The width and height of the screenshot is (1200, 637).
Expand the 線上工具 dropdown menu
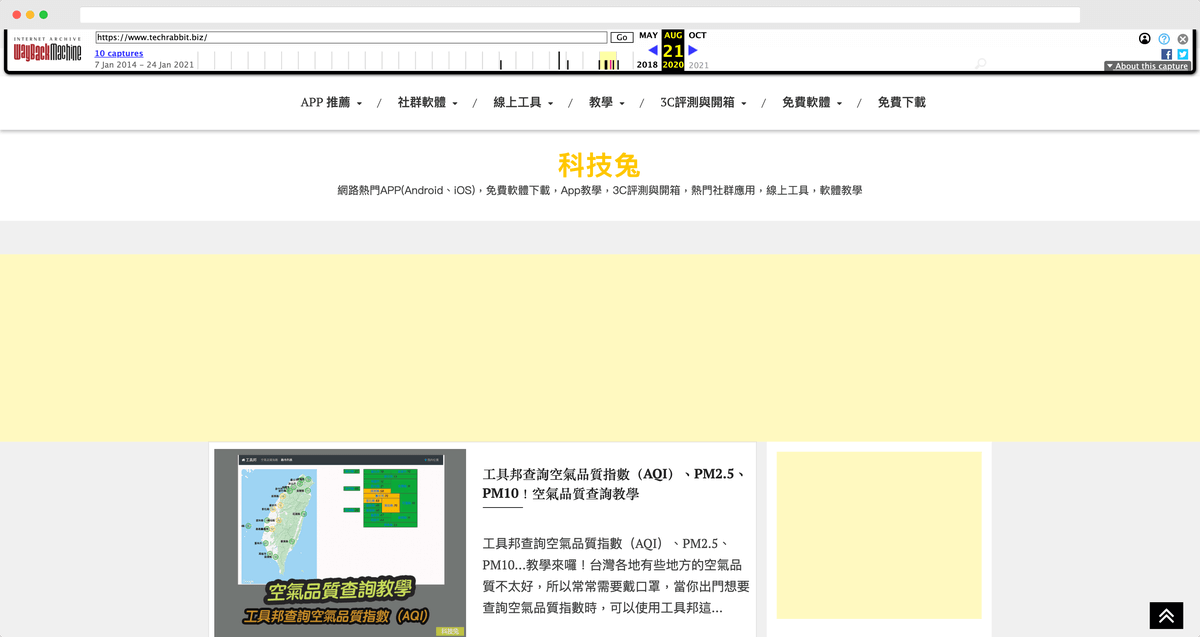pos(523,103)
